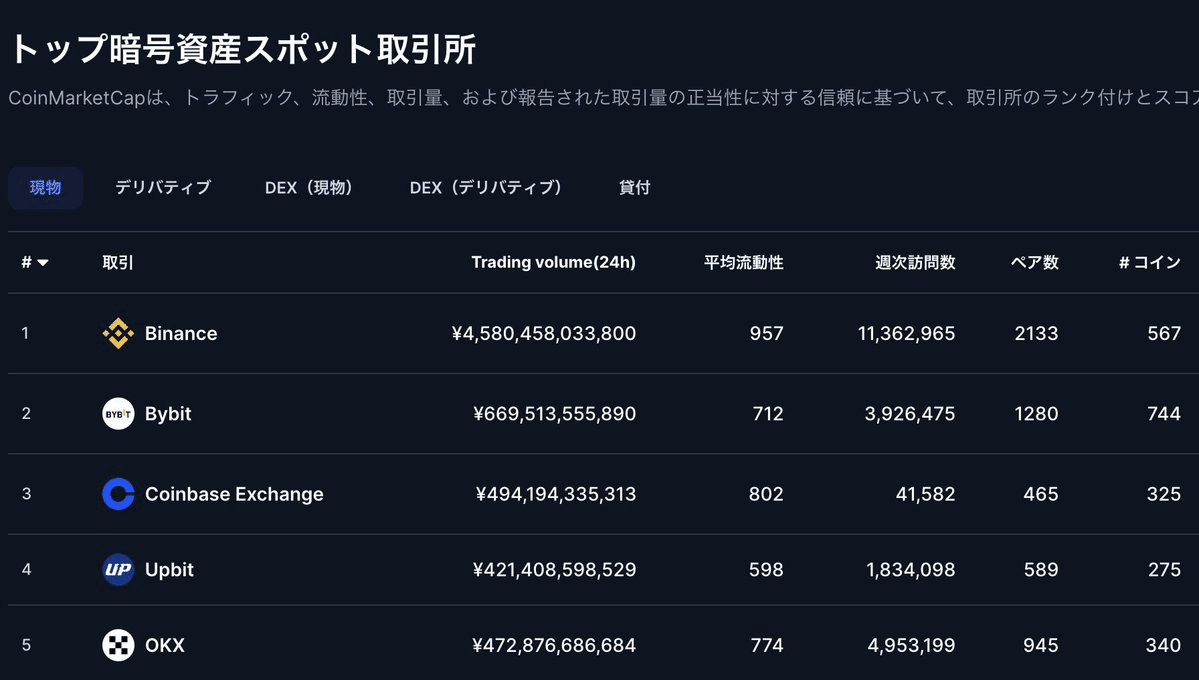Open OKX via its logo icon
This screenshot has width=1199, height=680.
118,645
